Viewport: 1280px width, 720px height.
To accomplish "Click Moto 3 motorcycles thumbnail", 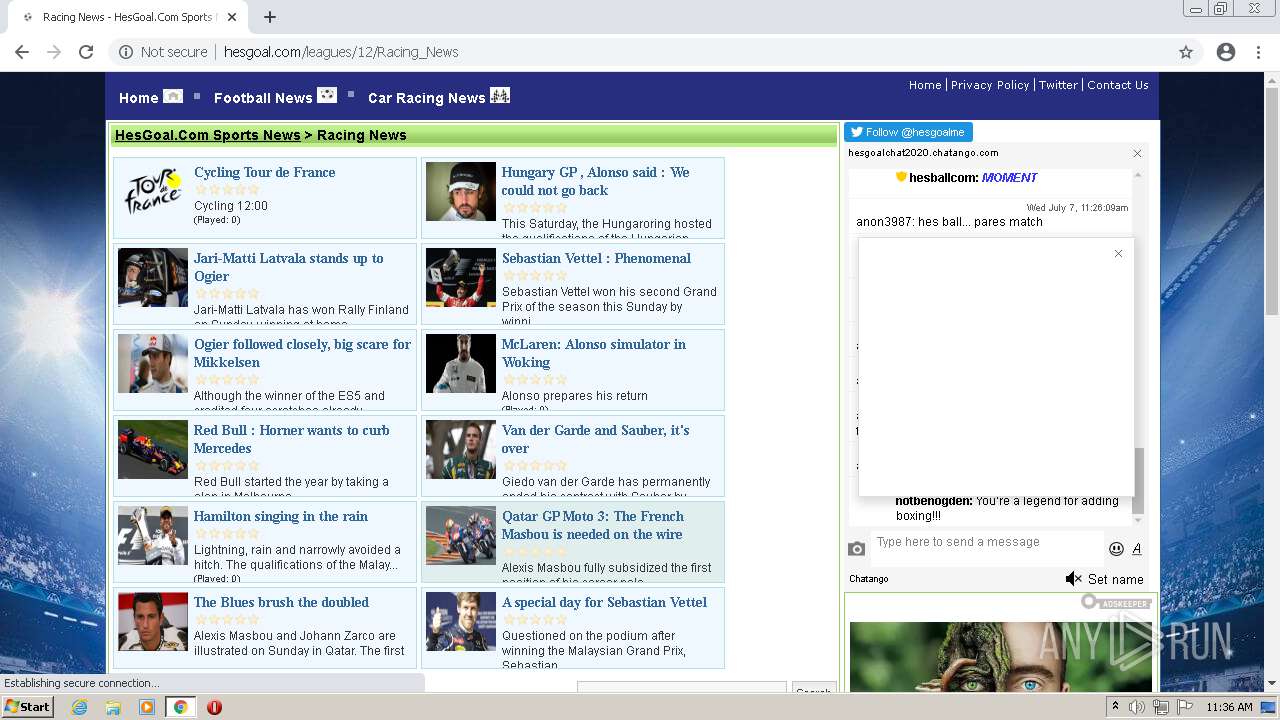I will (x=461, y=536).
